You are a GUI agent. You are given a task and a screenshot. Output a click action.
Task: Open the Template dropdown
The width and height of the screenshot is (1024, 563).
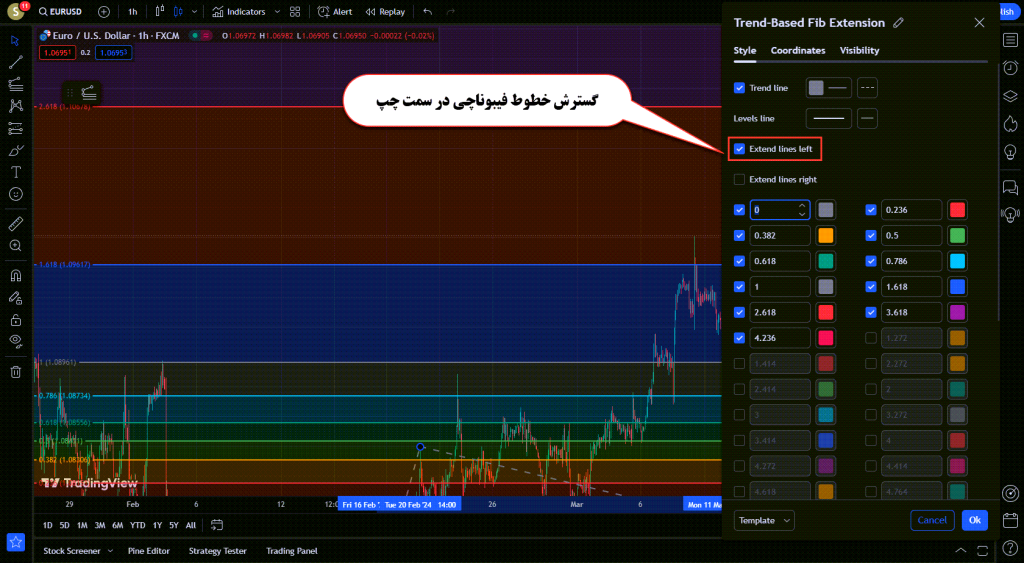764,521
